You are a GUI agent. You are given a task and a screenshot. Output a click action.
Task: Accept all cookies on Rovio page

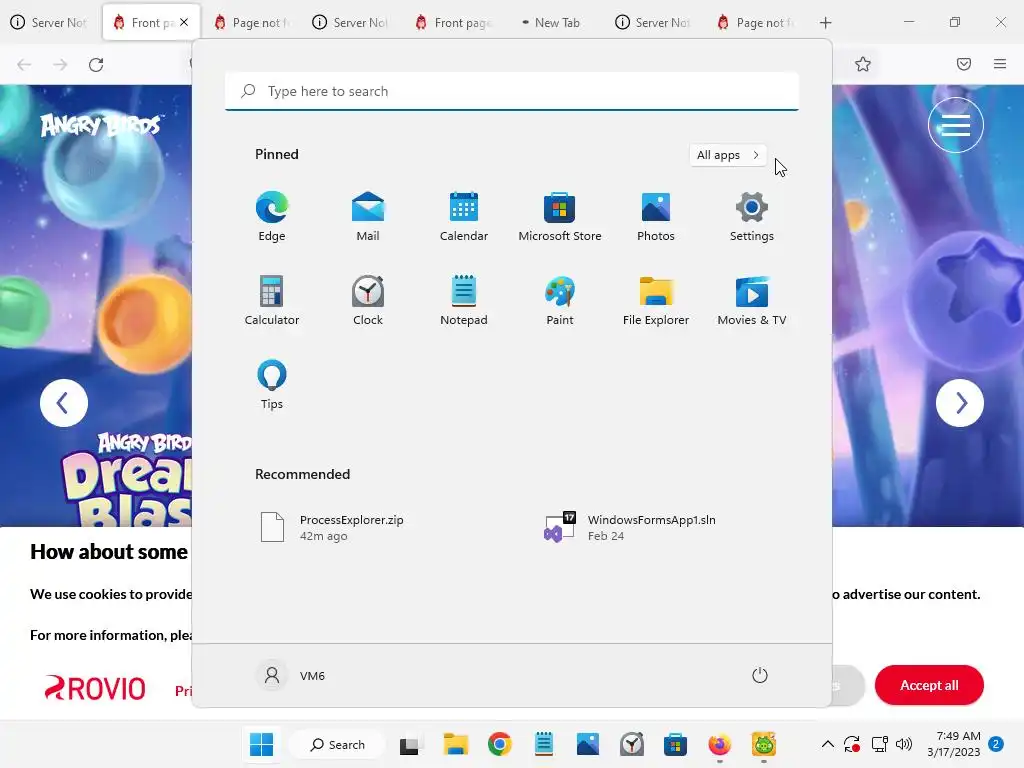[x=929, y=685]
